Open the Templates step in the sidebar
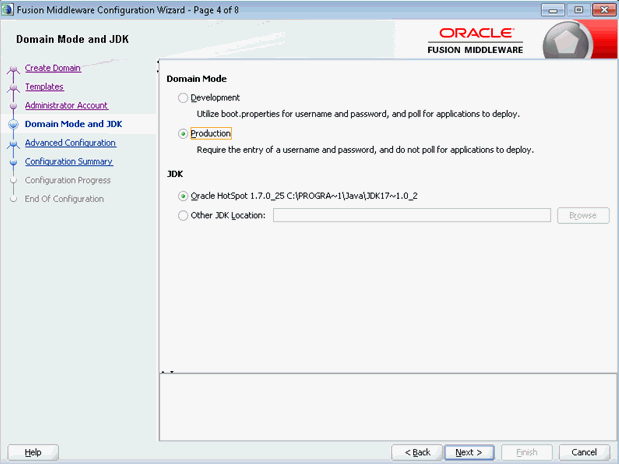619x464 pixels. point(44,87)
